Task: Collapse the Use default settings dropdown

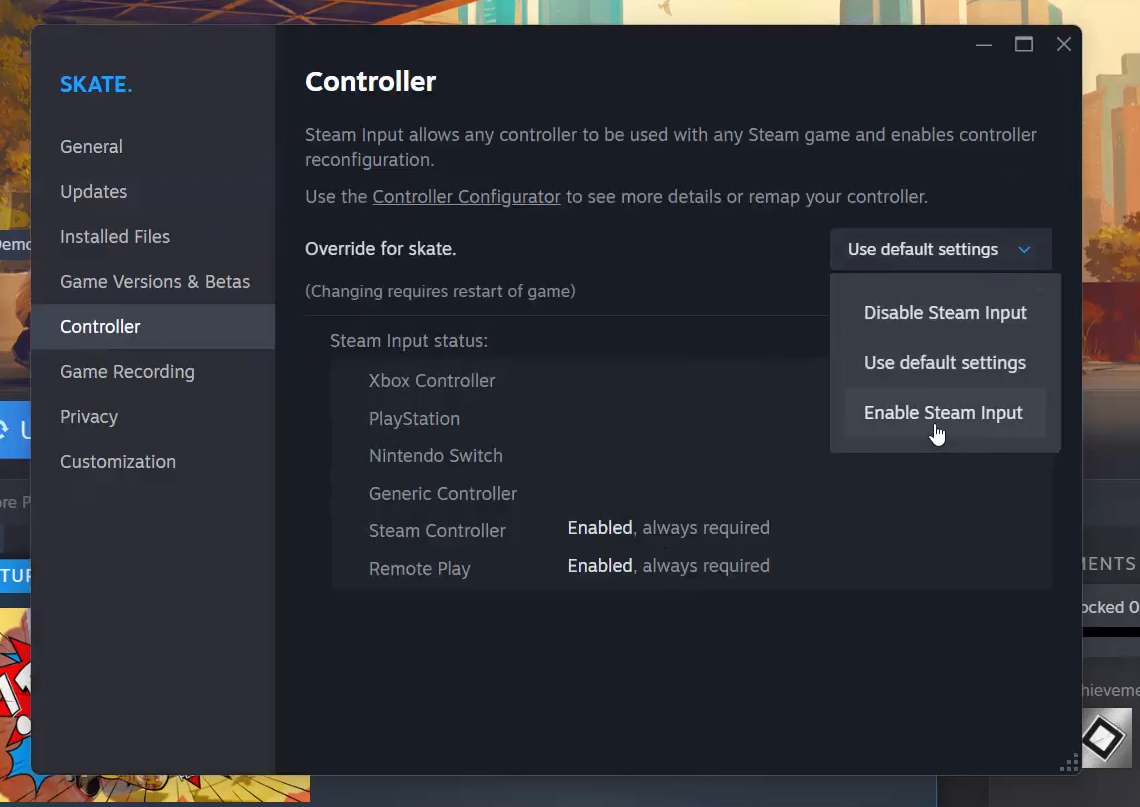Action: (923, 250)
